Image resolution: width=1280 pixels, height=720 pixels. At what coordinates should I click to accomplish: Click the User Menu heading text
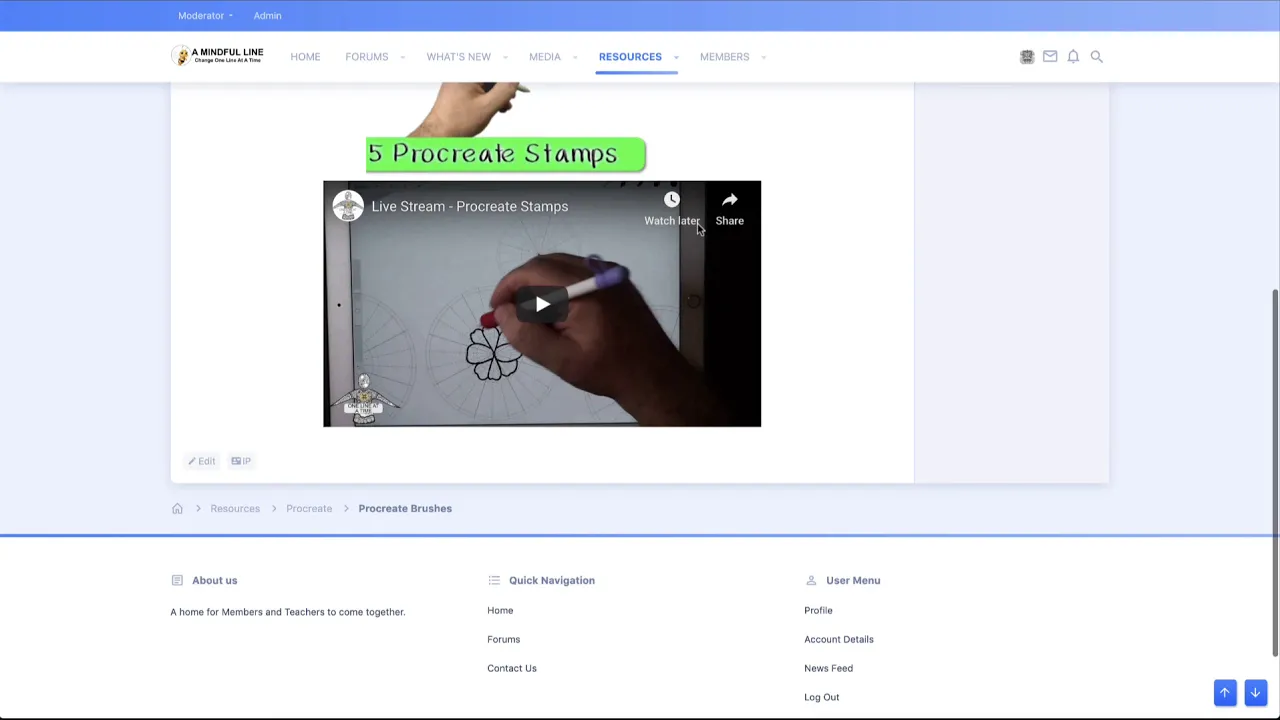[x=853, y=580]
